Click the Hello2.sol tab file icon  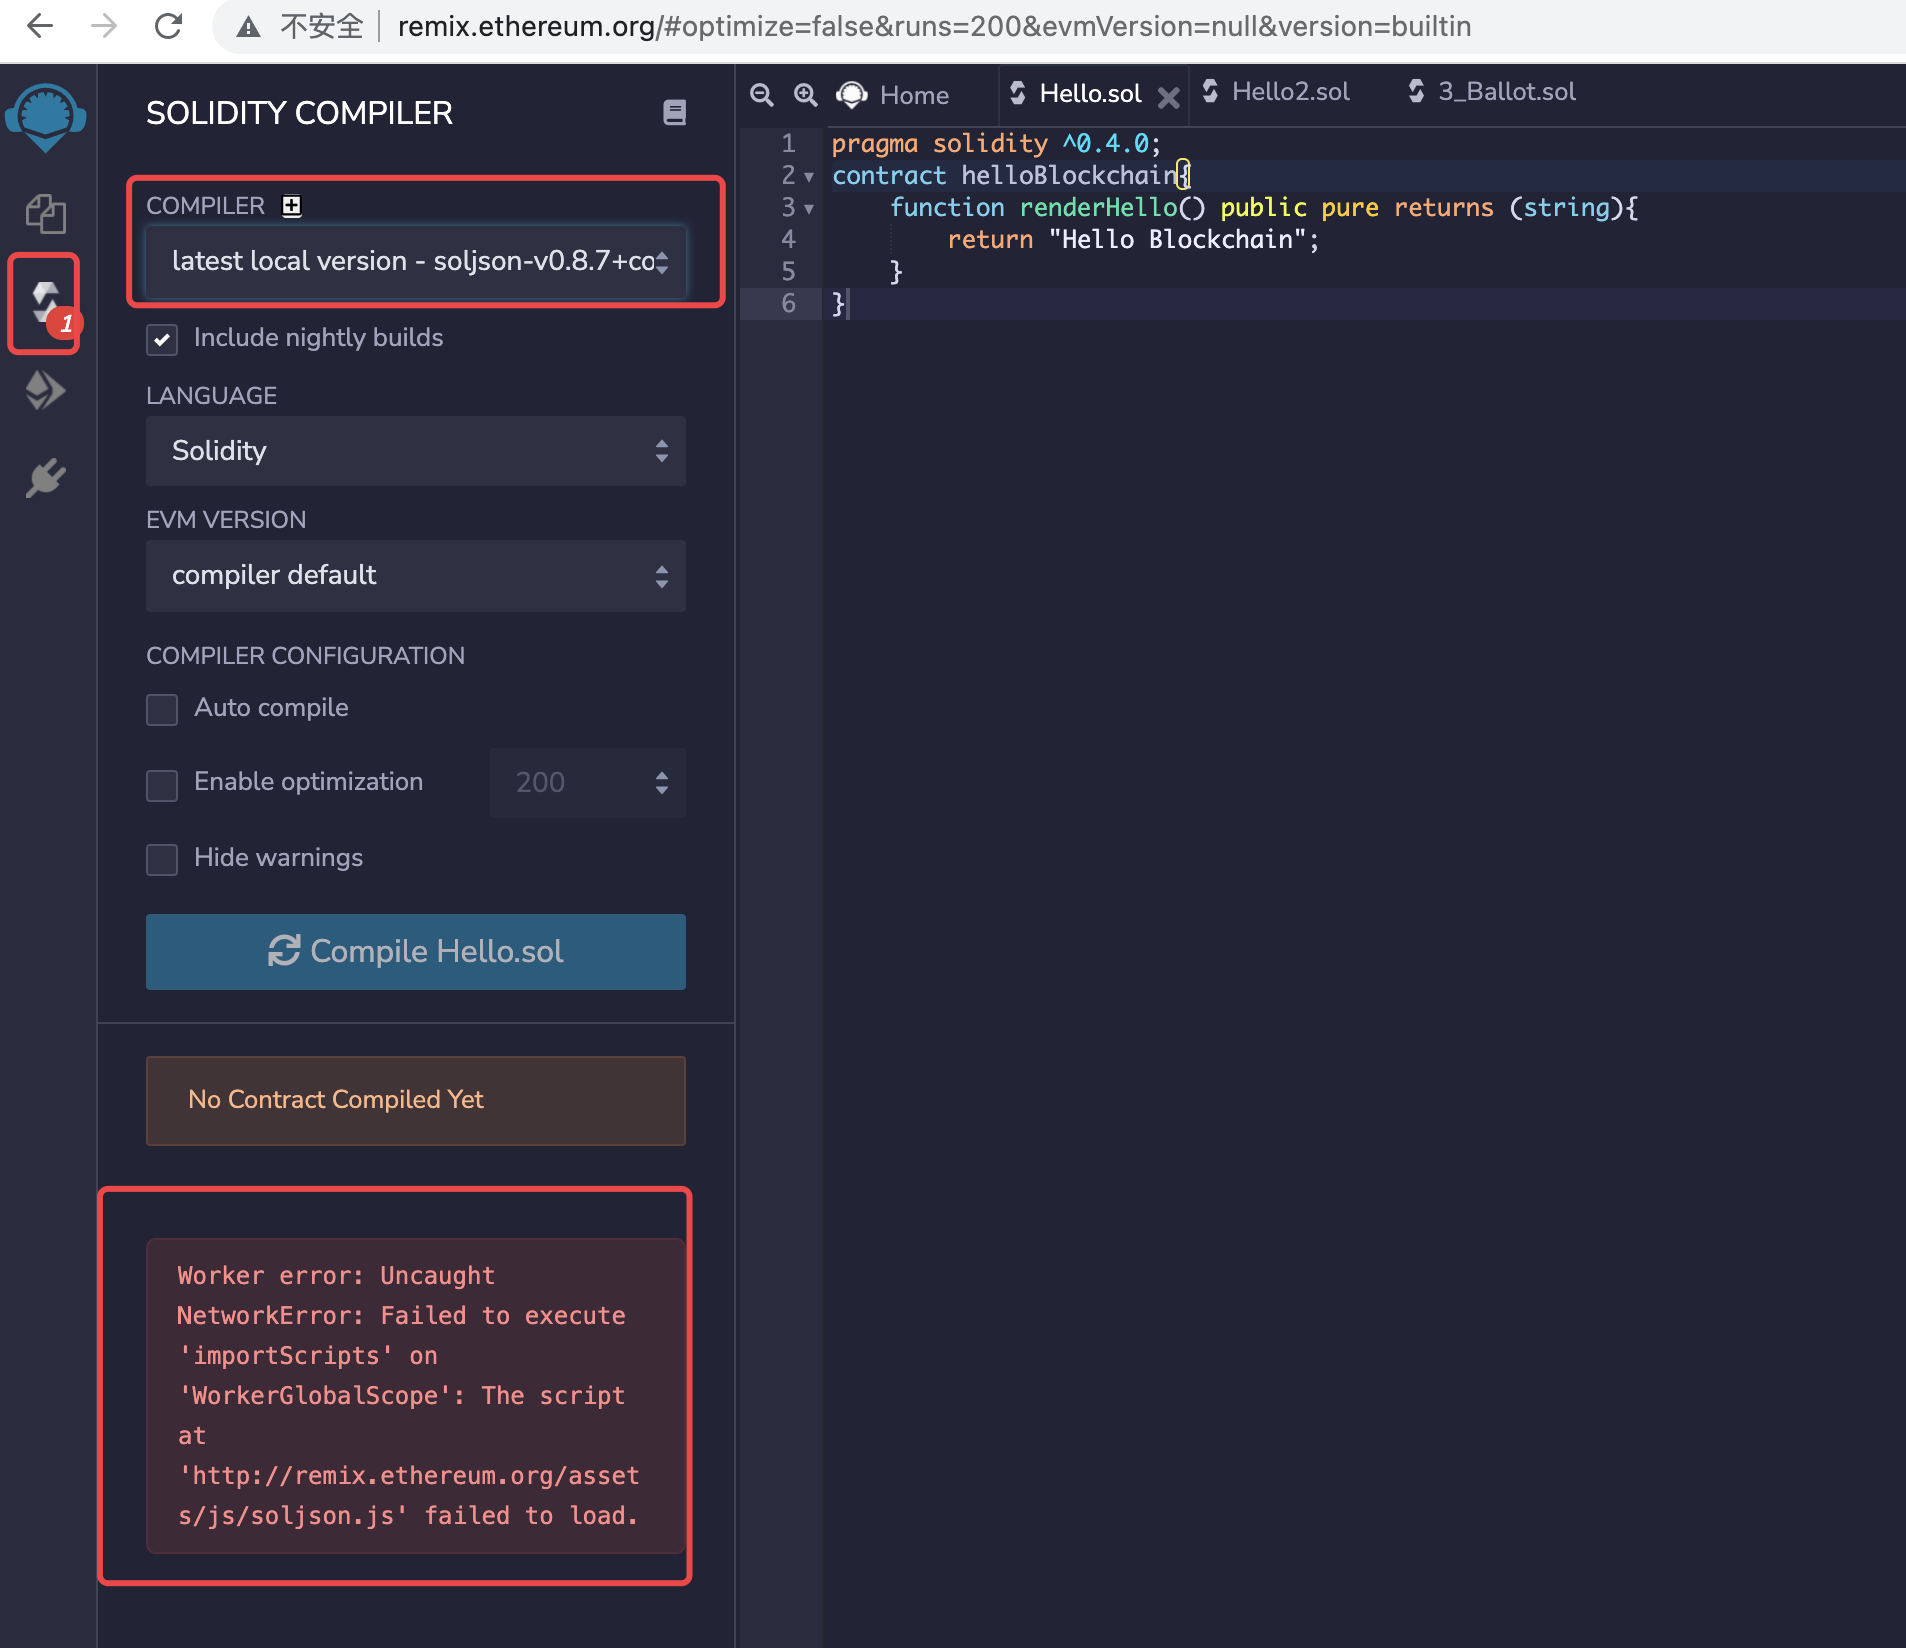click(x=1210, y=91)
